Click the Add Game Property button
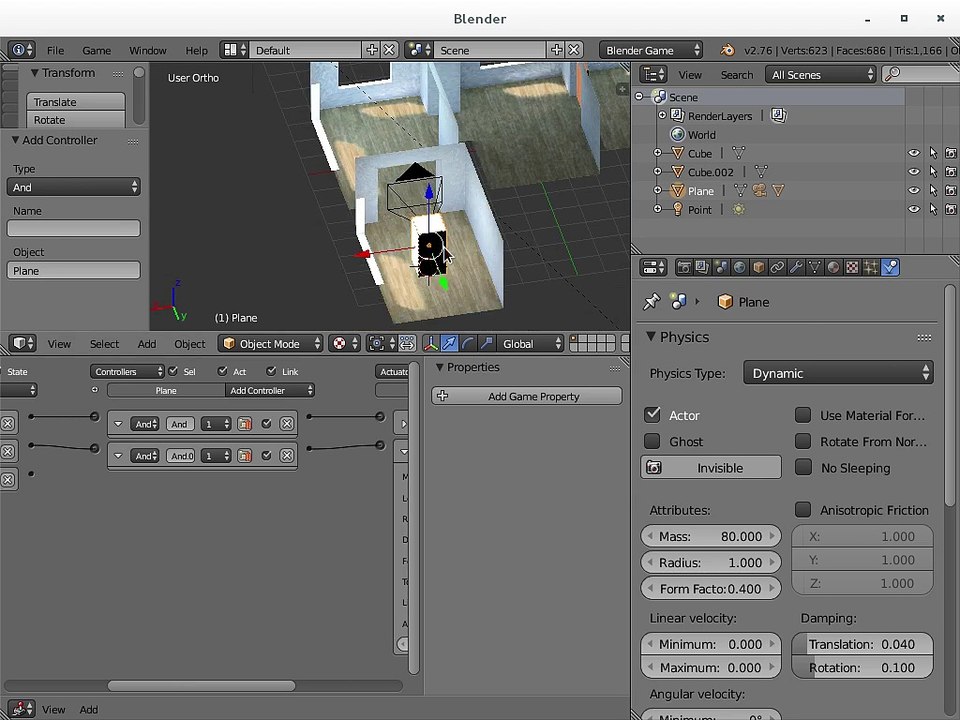Image resolution: width=960 pixels, height=720 pixels. pos(527,396)
